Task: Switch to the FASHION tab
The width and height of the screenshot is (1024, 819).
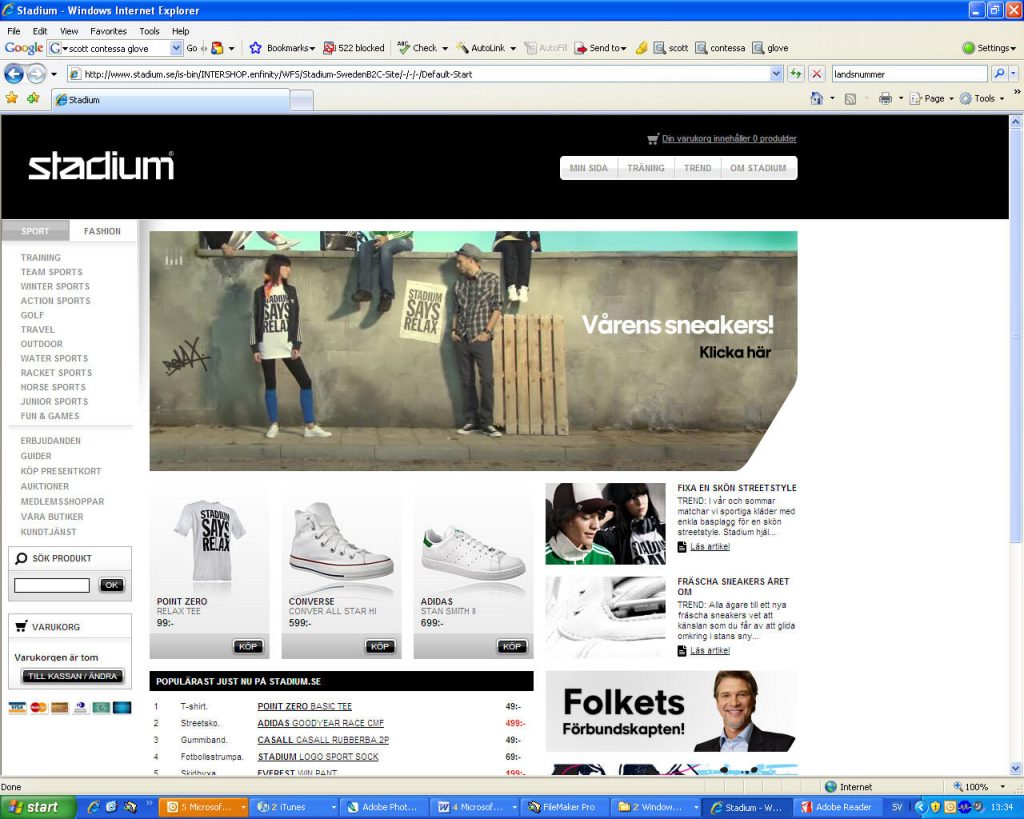Action: tap(102, 231)
